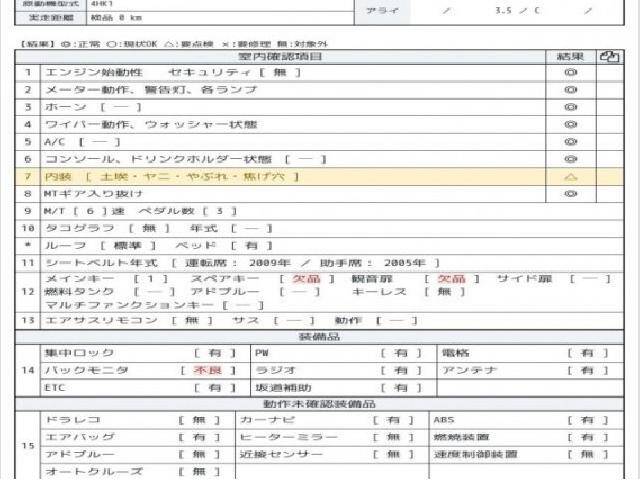Click the 年式 label in row 10
The width and height of the screenshot is (640, 480).
pyautogui.click(x=204, y=229)
